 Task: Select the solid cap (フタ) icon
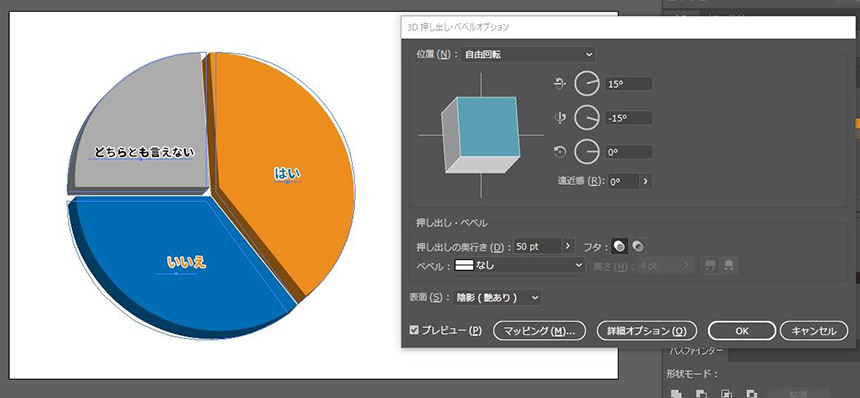pos(619,247)
